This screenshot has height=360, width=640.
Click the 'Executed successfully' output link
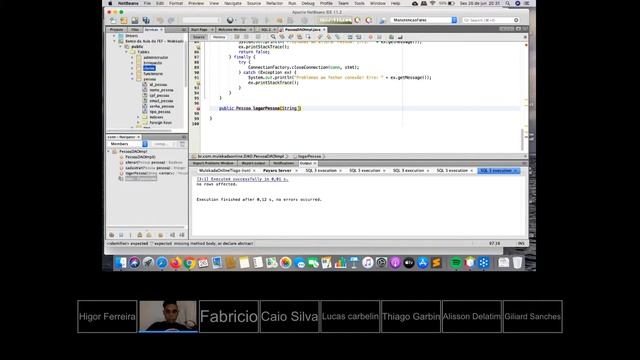coord(242,179)
